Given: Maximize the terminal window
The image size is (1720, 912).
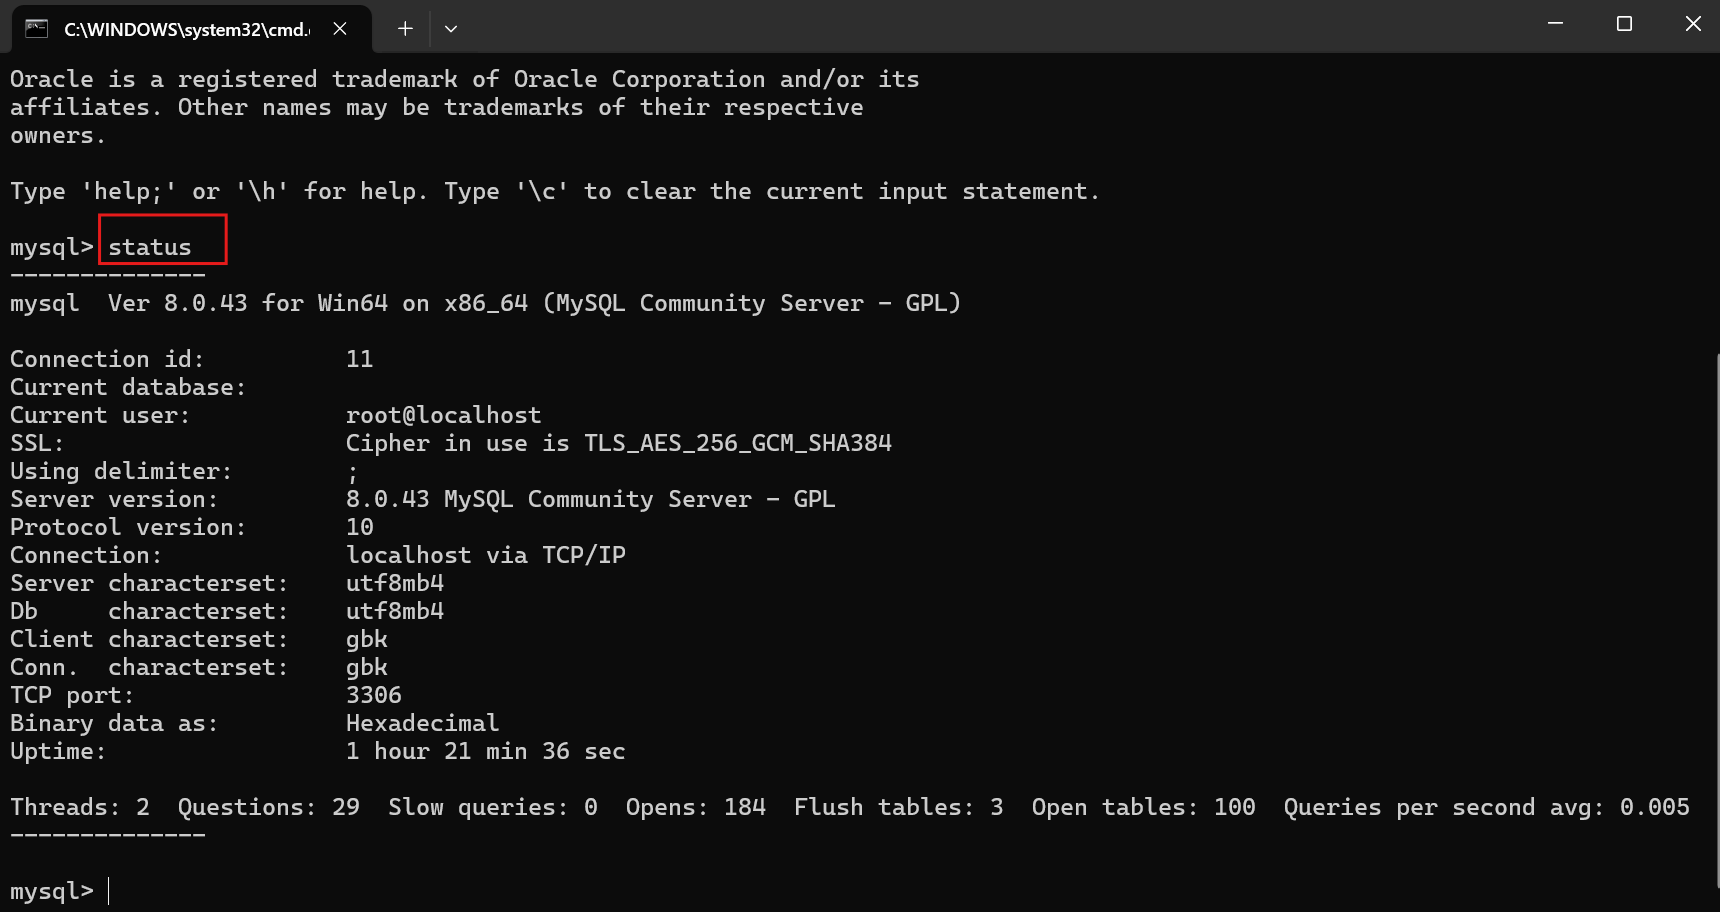Looking at the screenshot, I should (x=1623, y=23).
